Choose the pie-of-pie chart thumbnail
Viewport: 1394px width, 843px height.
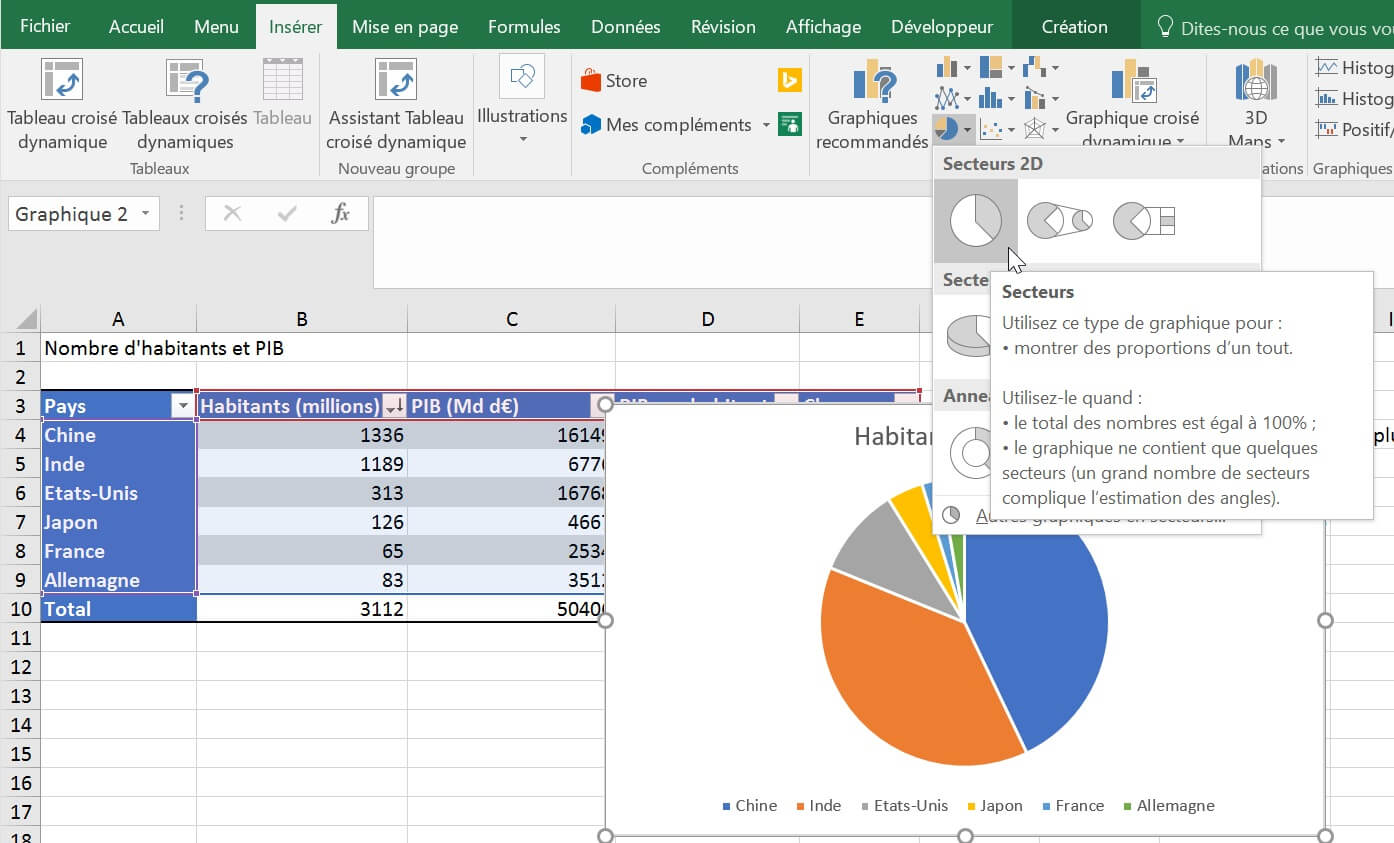click(1059, 220)
